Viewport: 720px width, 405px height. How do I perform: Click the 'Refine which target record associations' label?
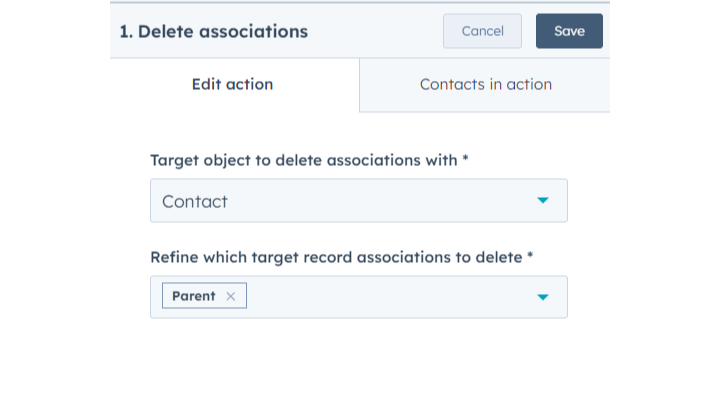(x=335, y=257)
